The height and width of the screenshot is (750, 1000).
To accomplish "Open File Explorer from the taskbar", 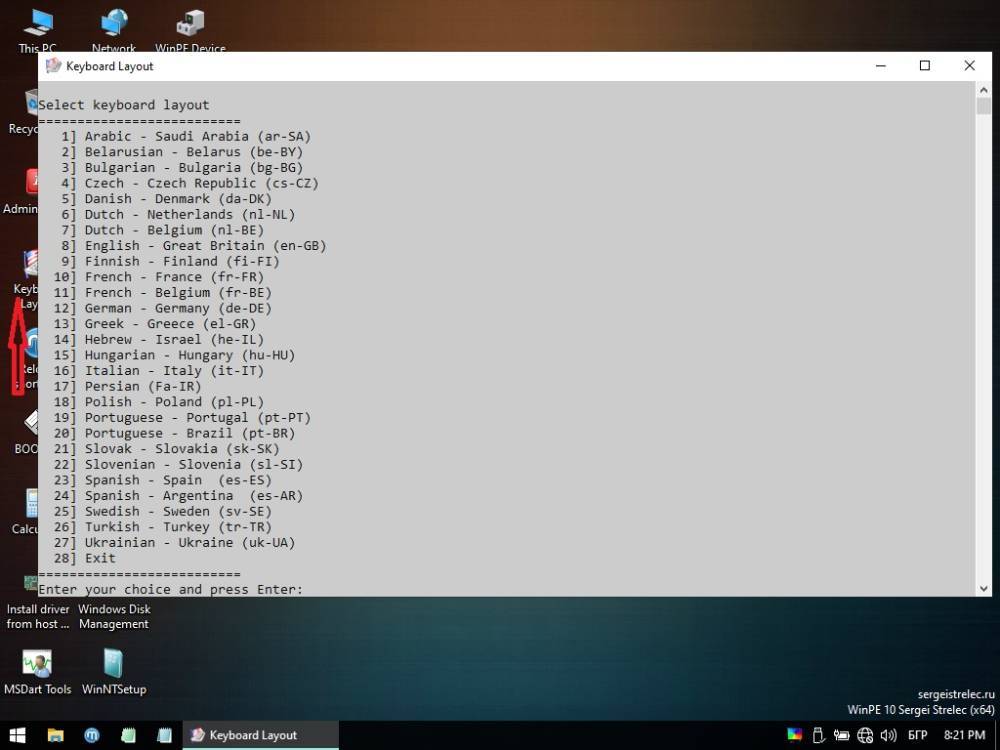I will coord(55,735).
